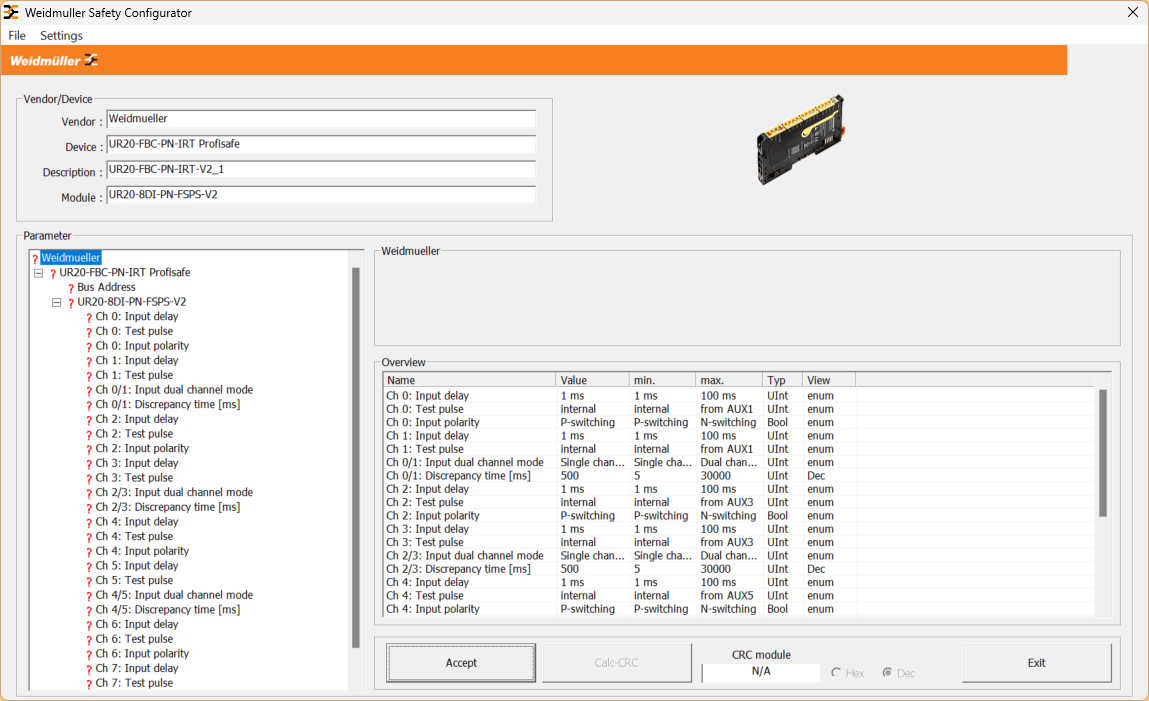The width and height of the screenshot is (1149, 701).
Task: Select overview row 'Ch 2/3: Input dual channel mode'
Action: click(739, 556)
